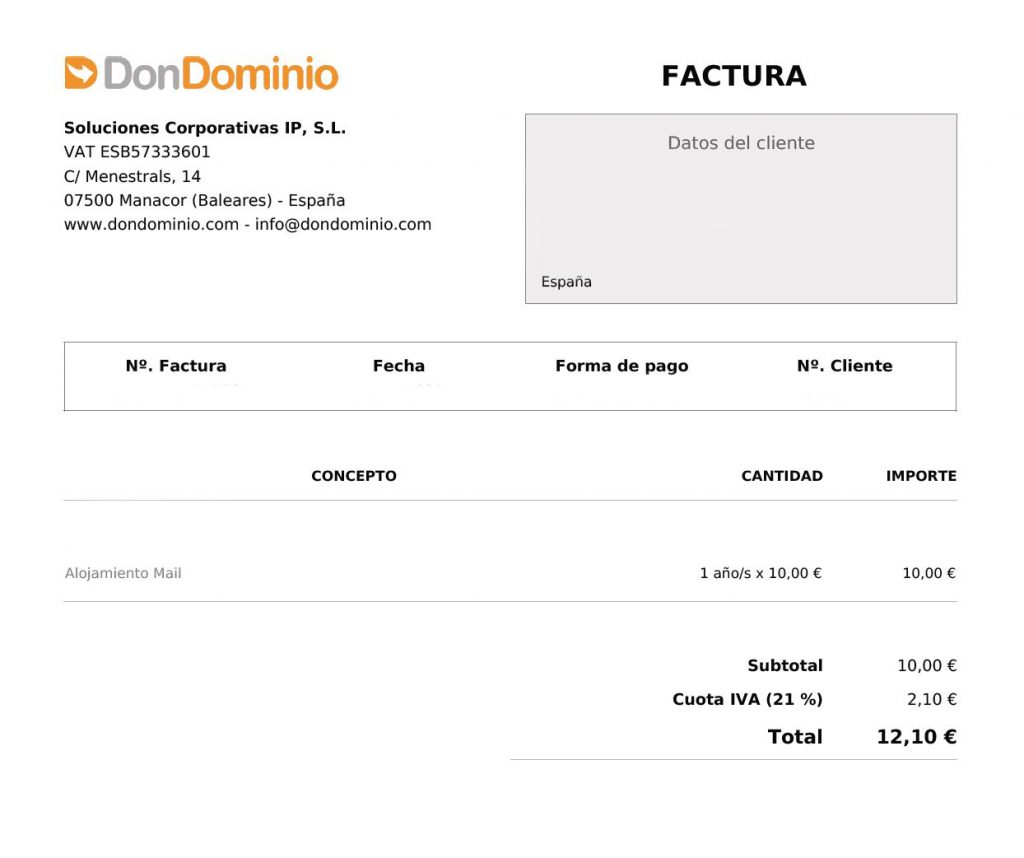Screen dimensions: 1024x858
Task: Select España in the client data box
Action: coord(566,282)
